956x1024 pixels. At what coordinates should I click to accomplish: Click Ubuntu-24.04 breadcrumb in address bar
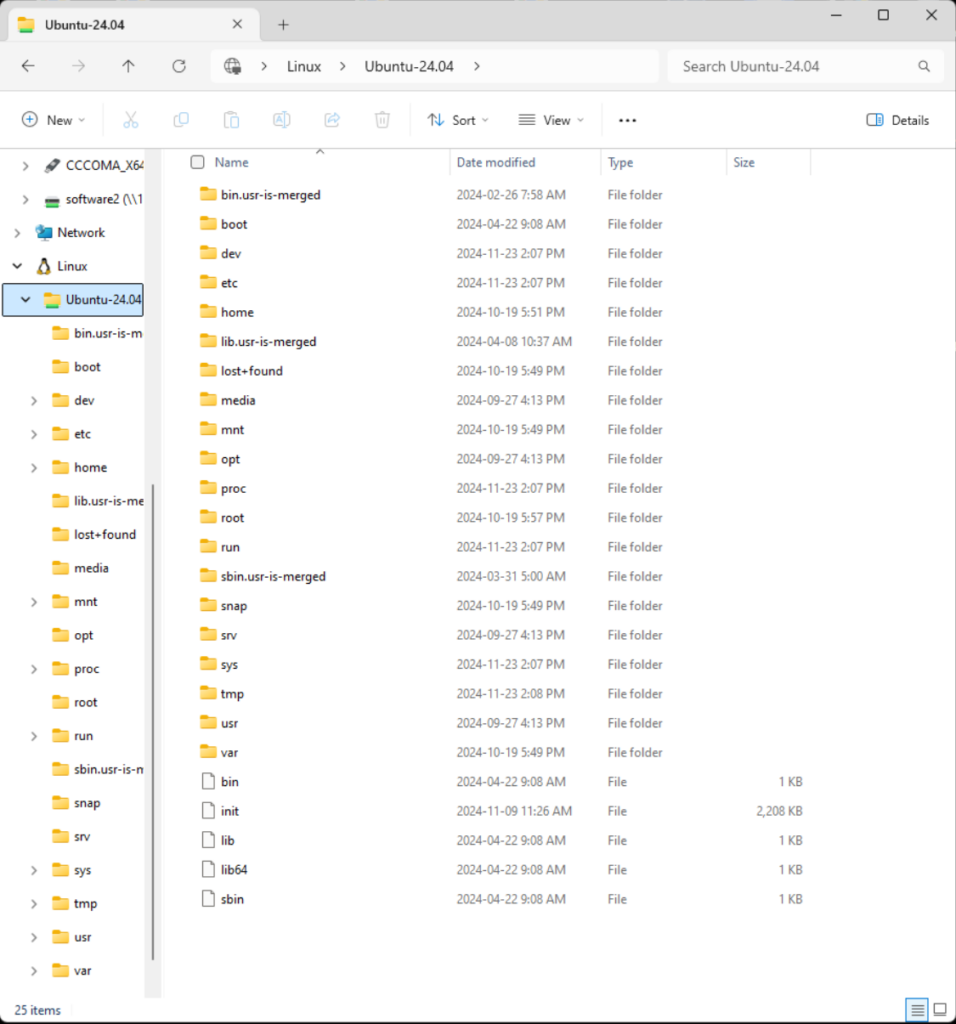click(409, 66)
